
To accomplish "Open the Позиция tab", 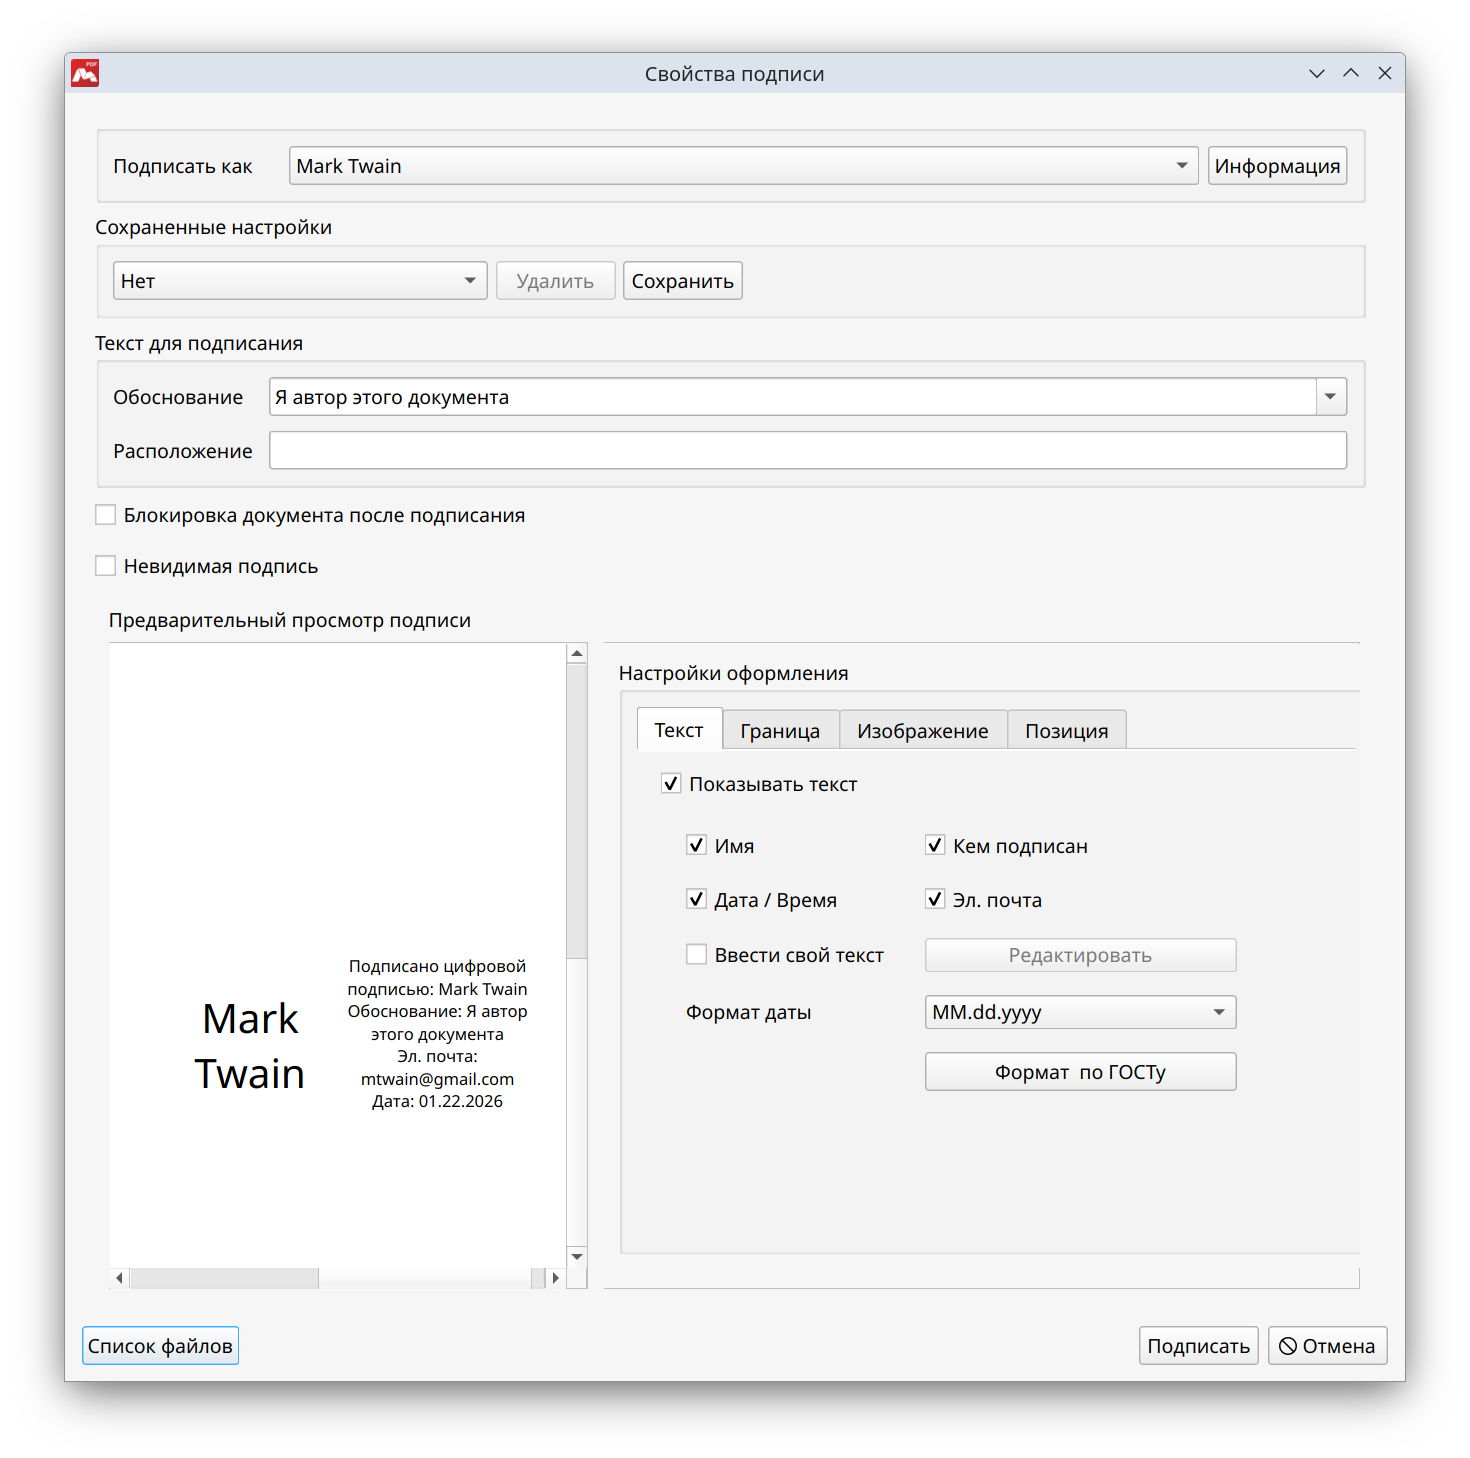I will pyautogui.click(x=1067, y=731).
